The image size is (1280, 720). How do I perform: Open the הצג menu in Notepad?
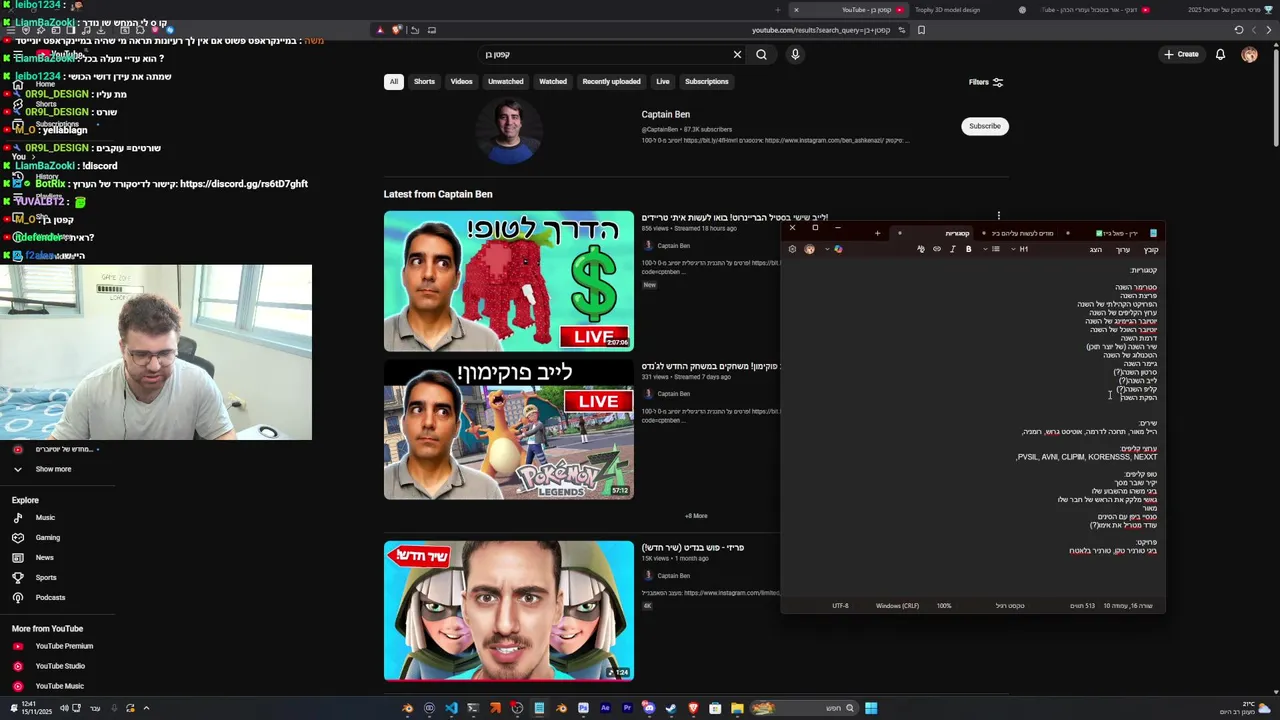point(1096,250)
